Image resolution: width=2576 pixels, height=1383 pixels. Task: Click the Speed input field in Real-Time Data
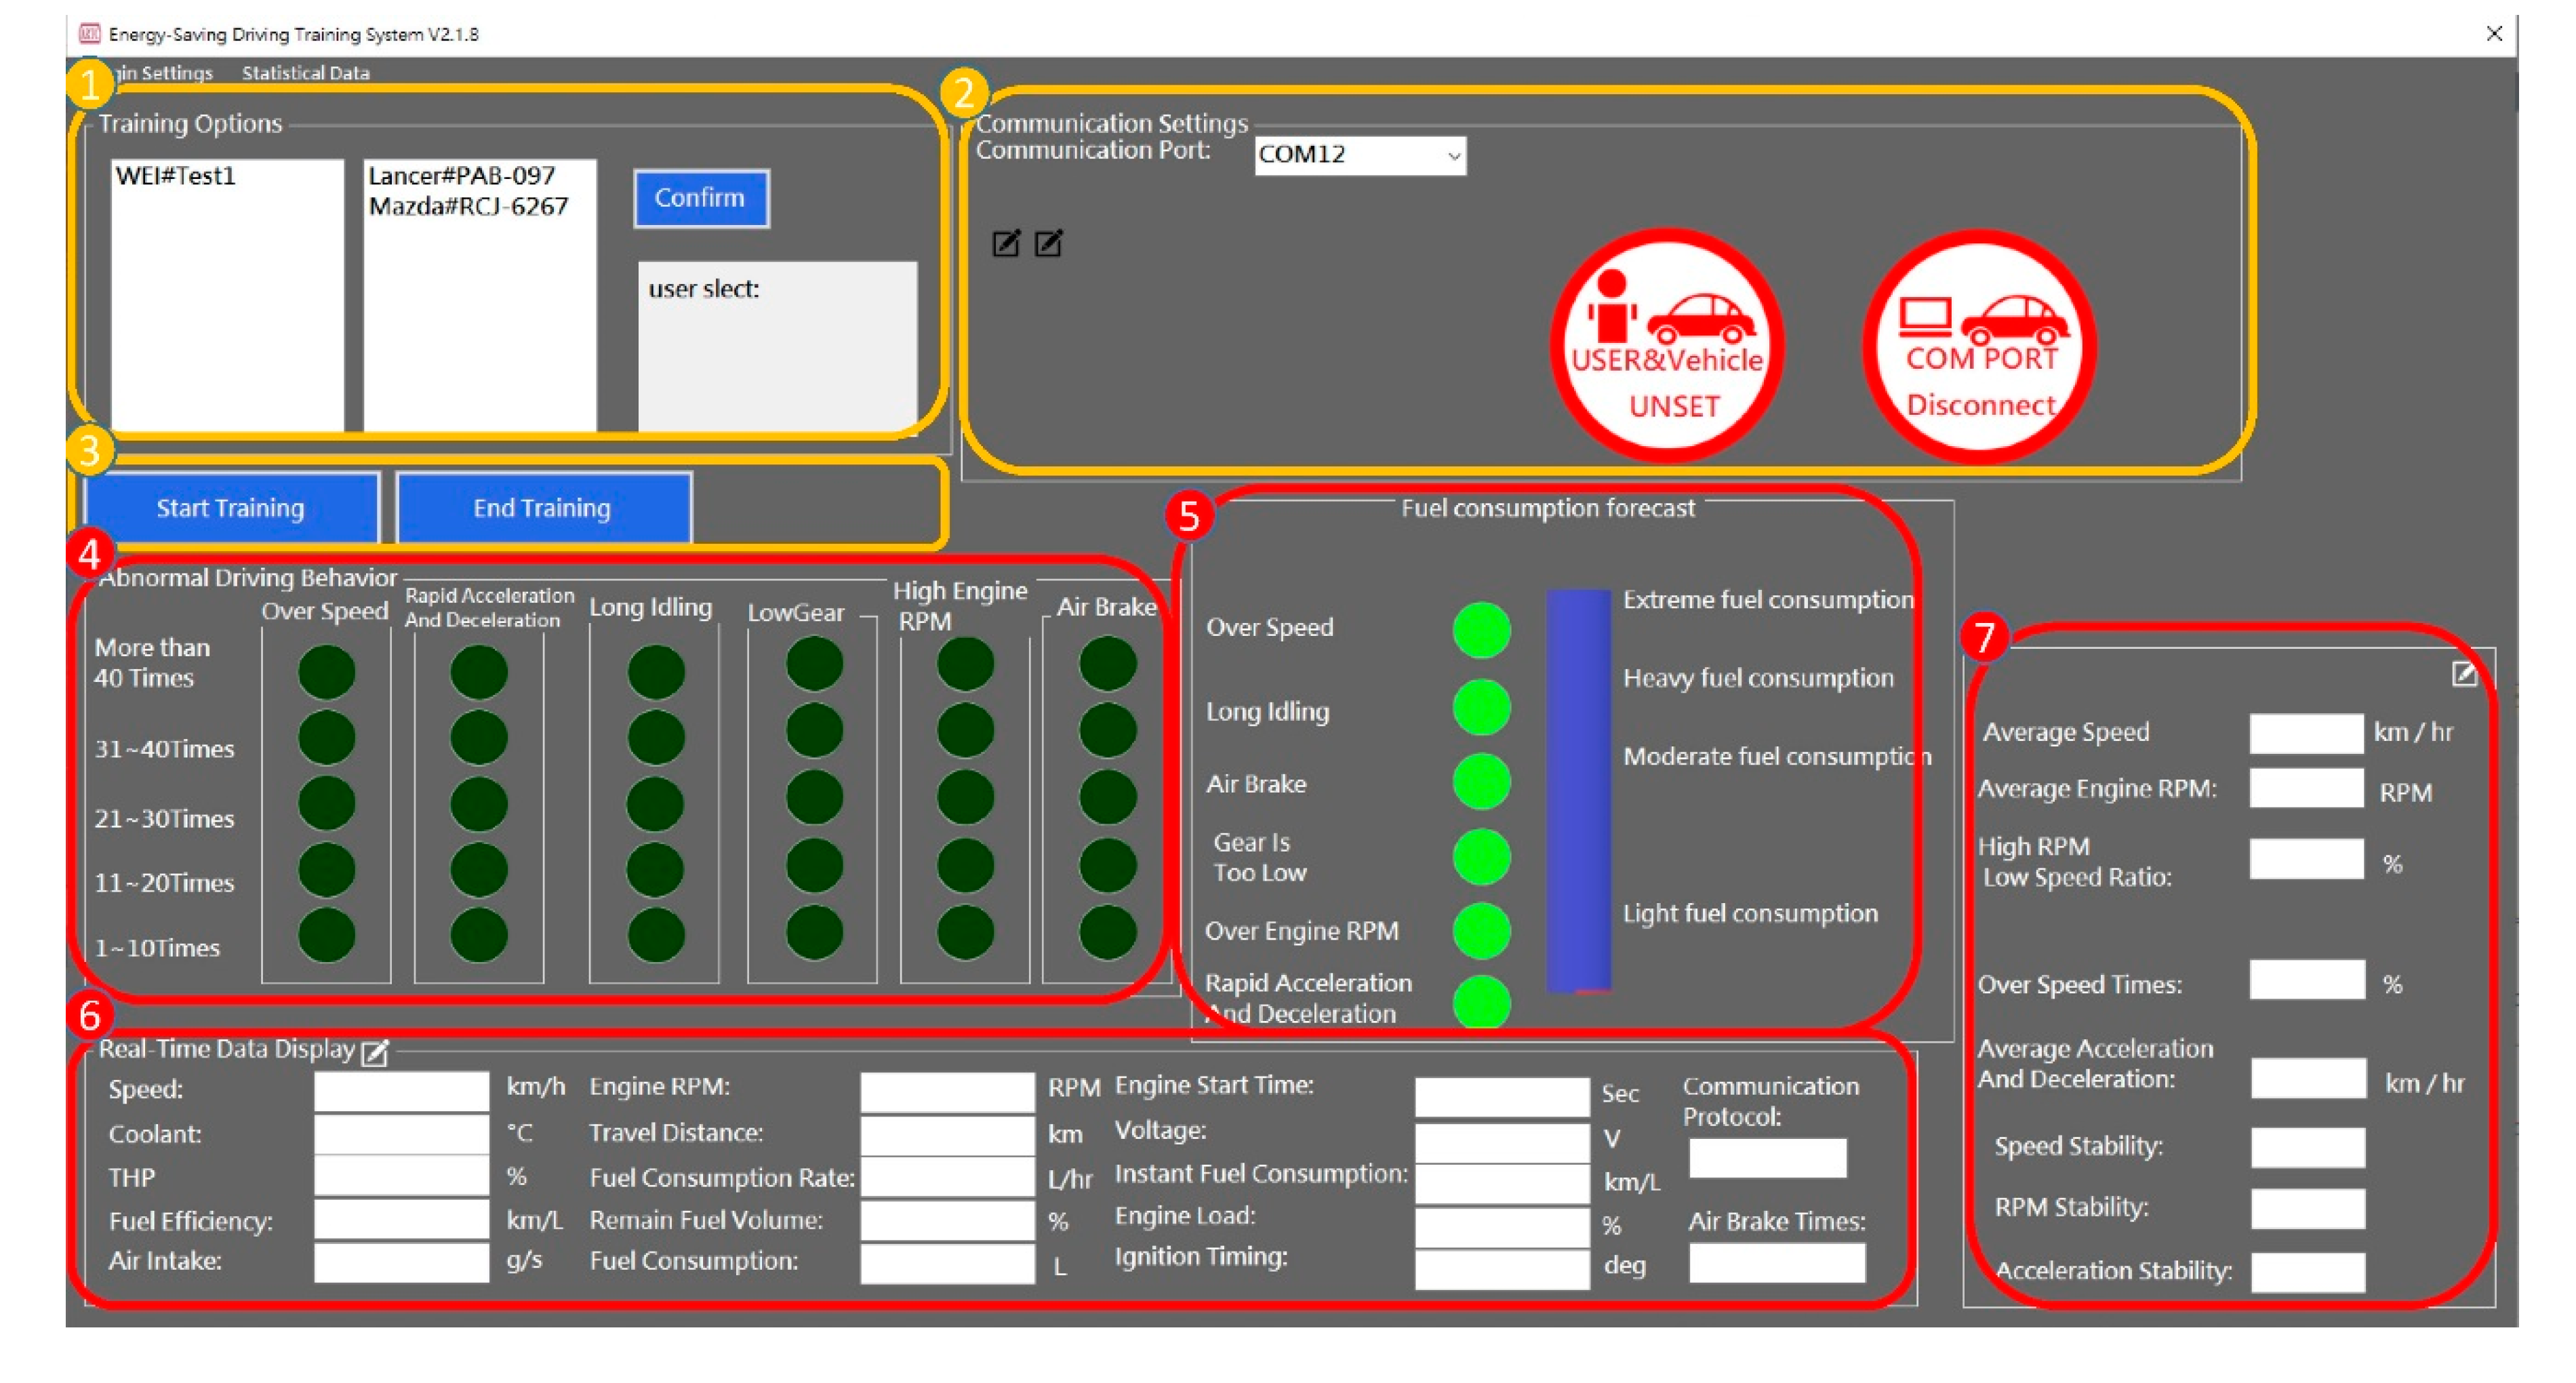pyautogui.click(x=401, y=1091)
